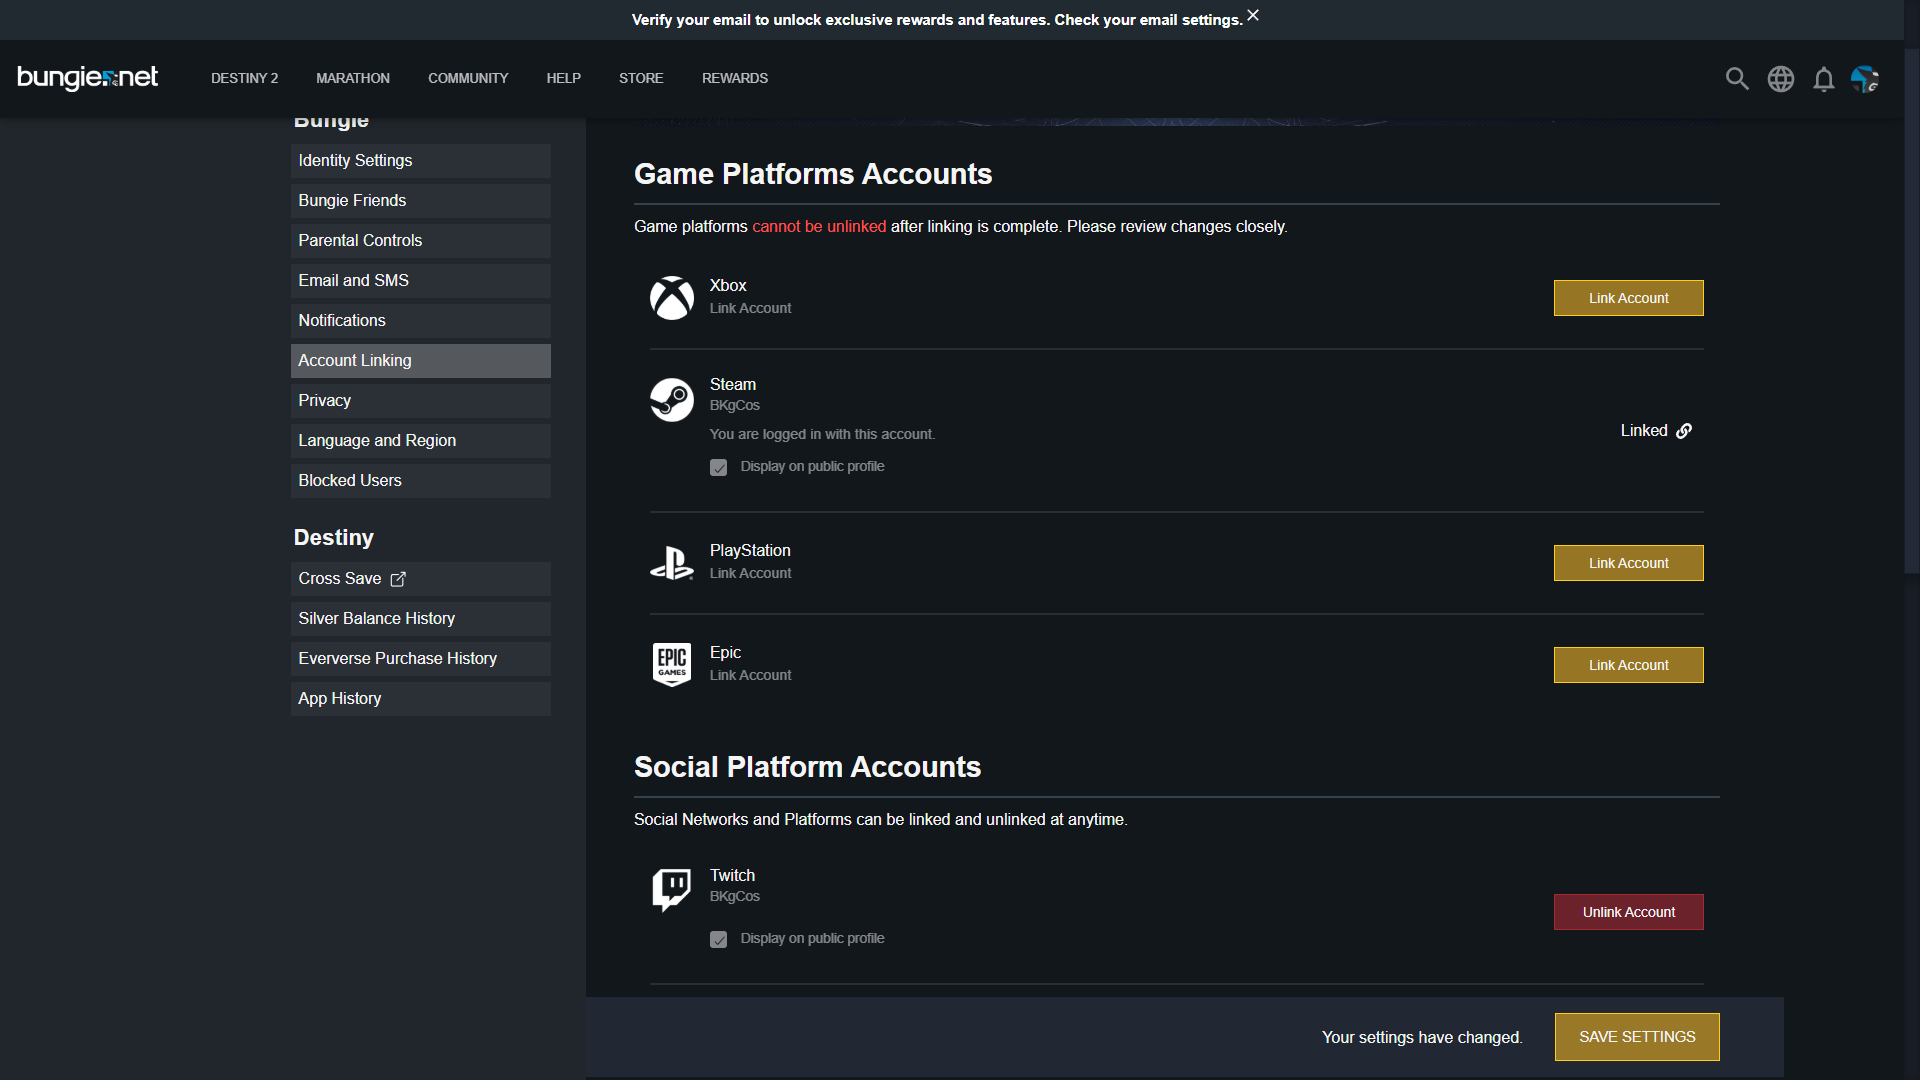Open the Rewards nav item
The width and height of the screenshot is (1920, 1080).
(734, 78)
